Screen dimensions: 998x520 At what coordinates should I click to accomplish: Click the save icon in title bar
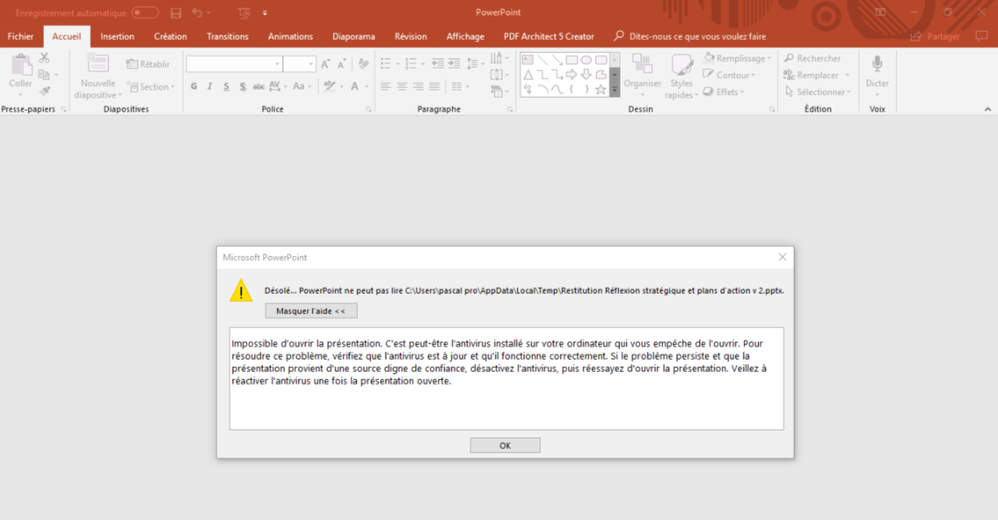176,13
